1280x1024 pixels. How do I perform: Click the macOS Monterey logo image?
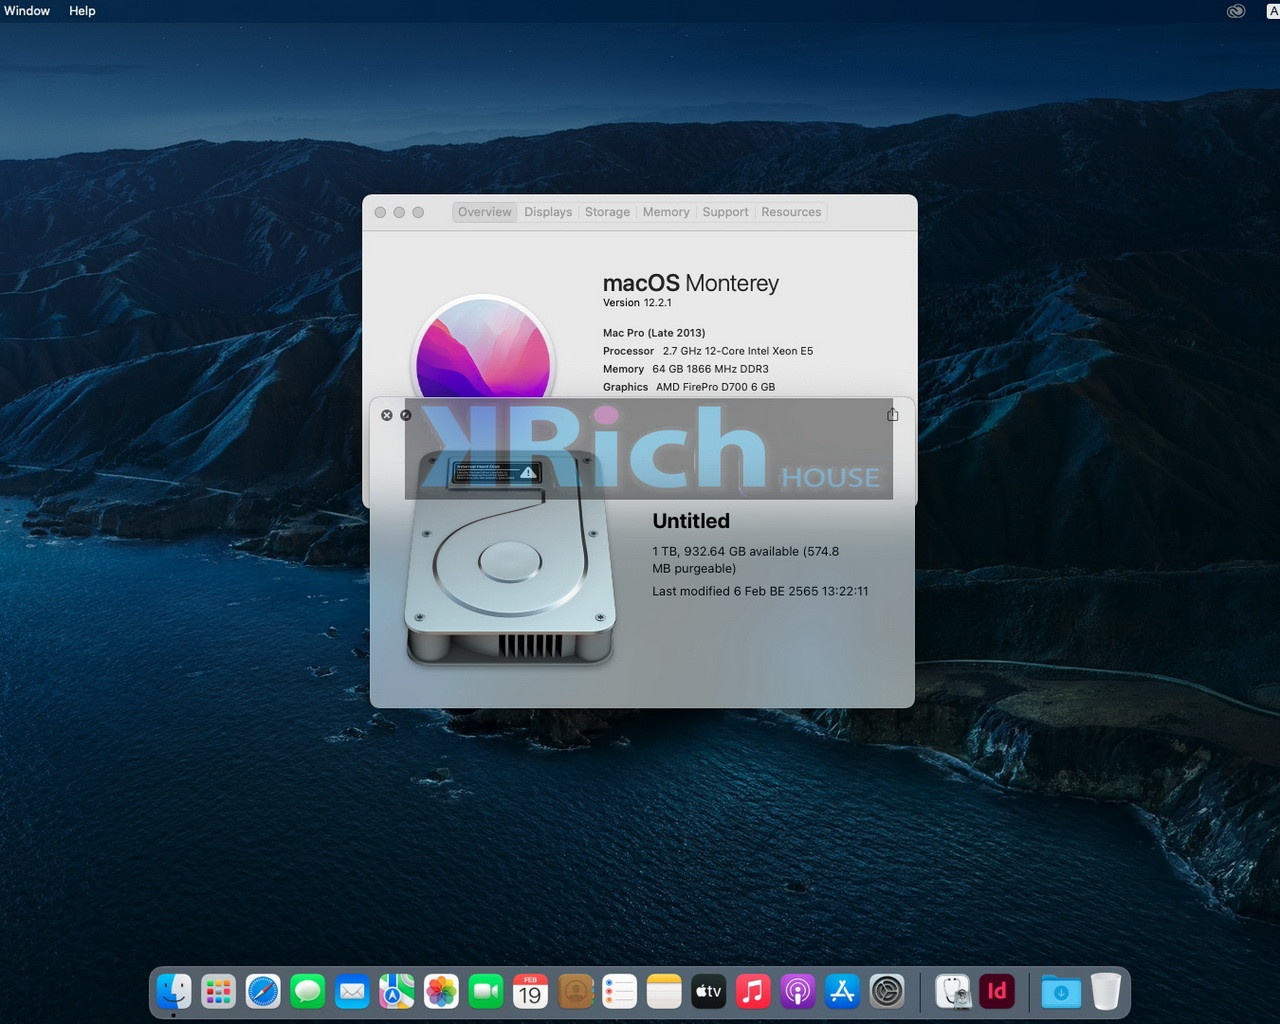click(x=483, y=347)
